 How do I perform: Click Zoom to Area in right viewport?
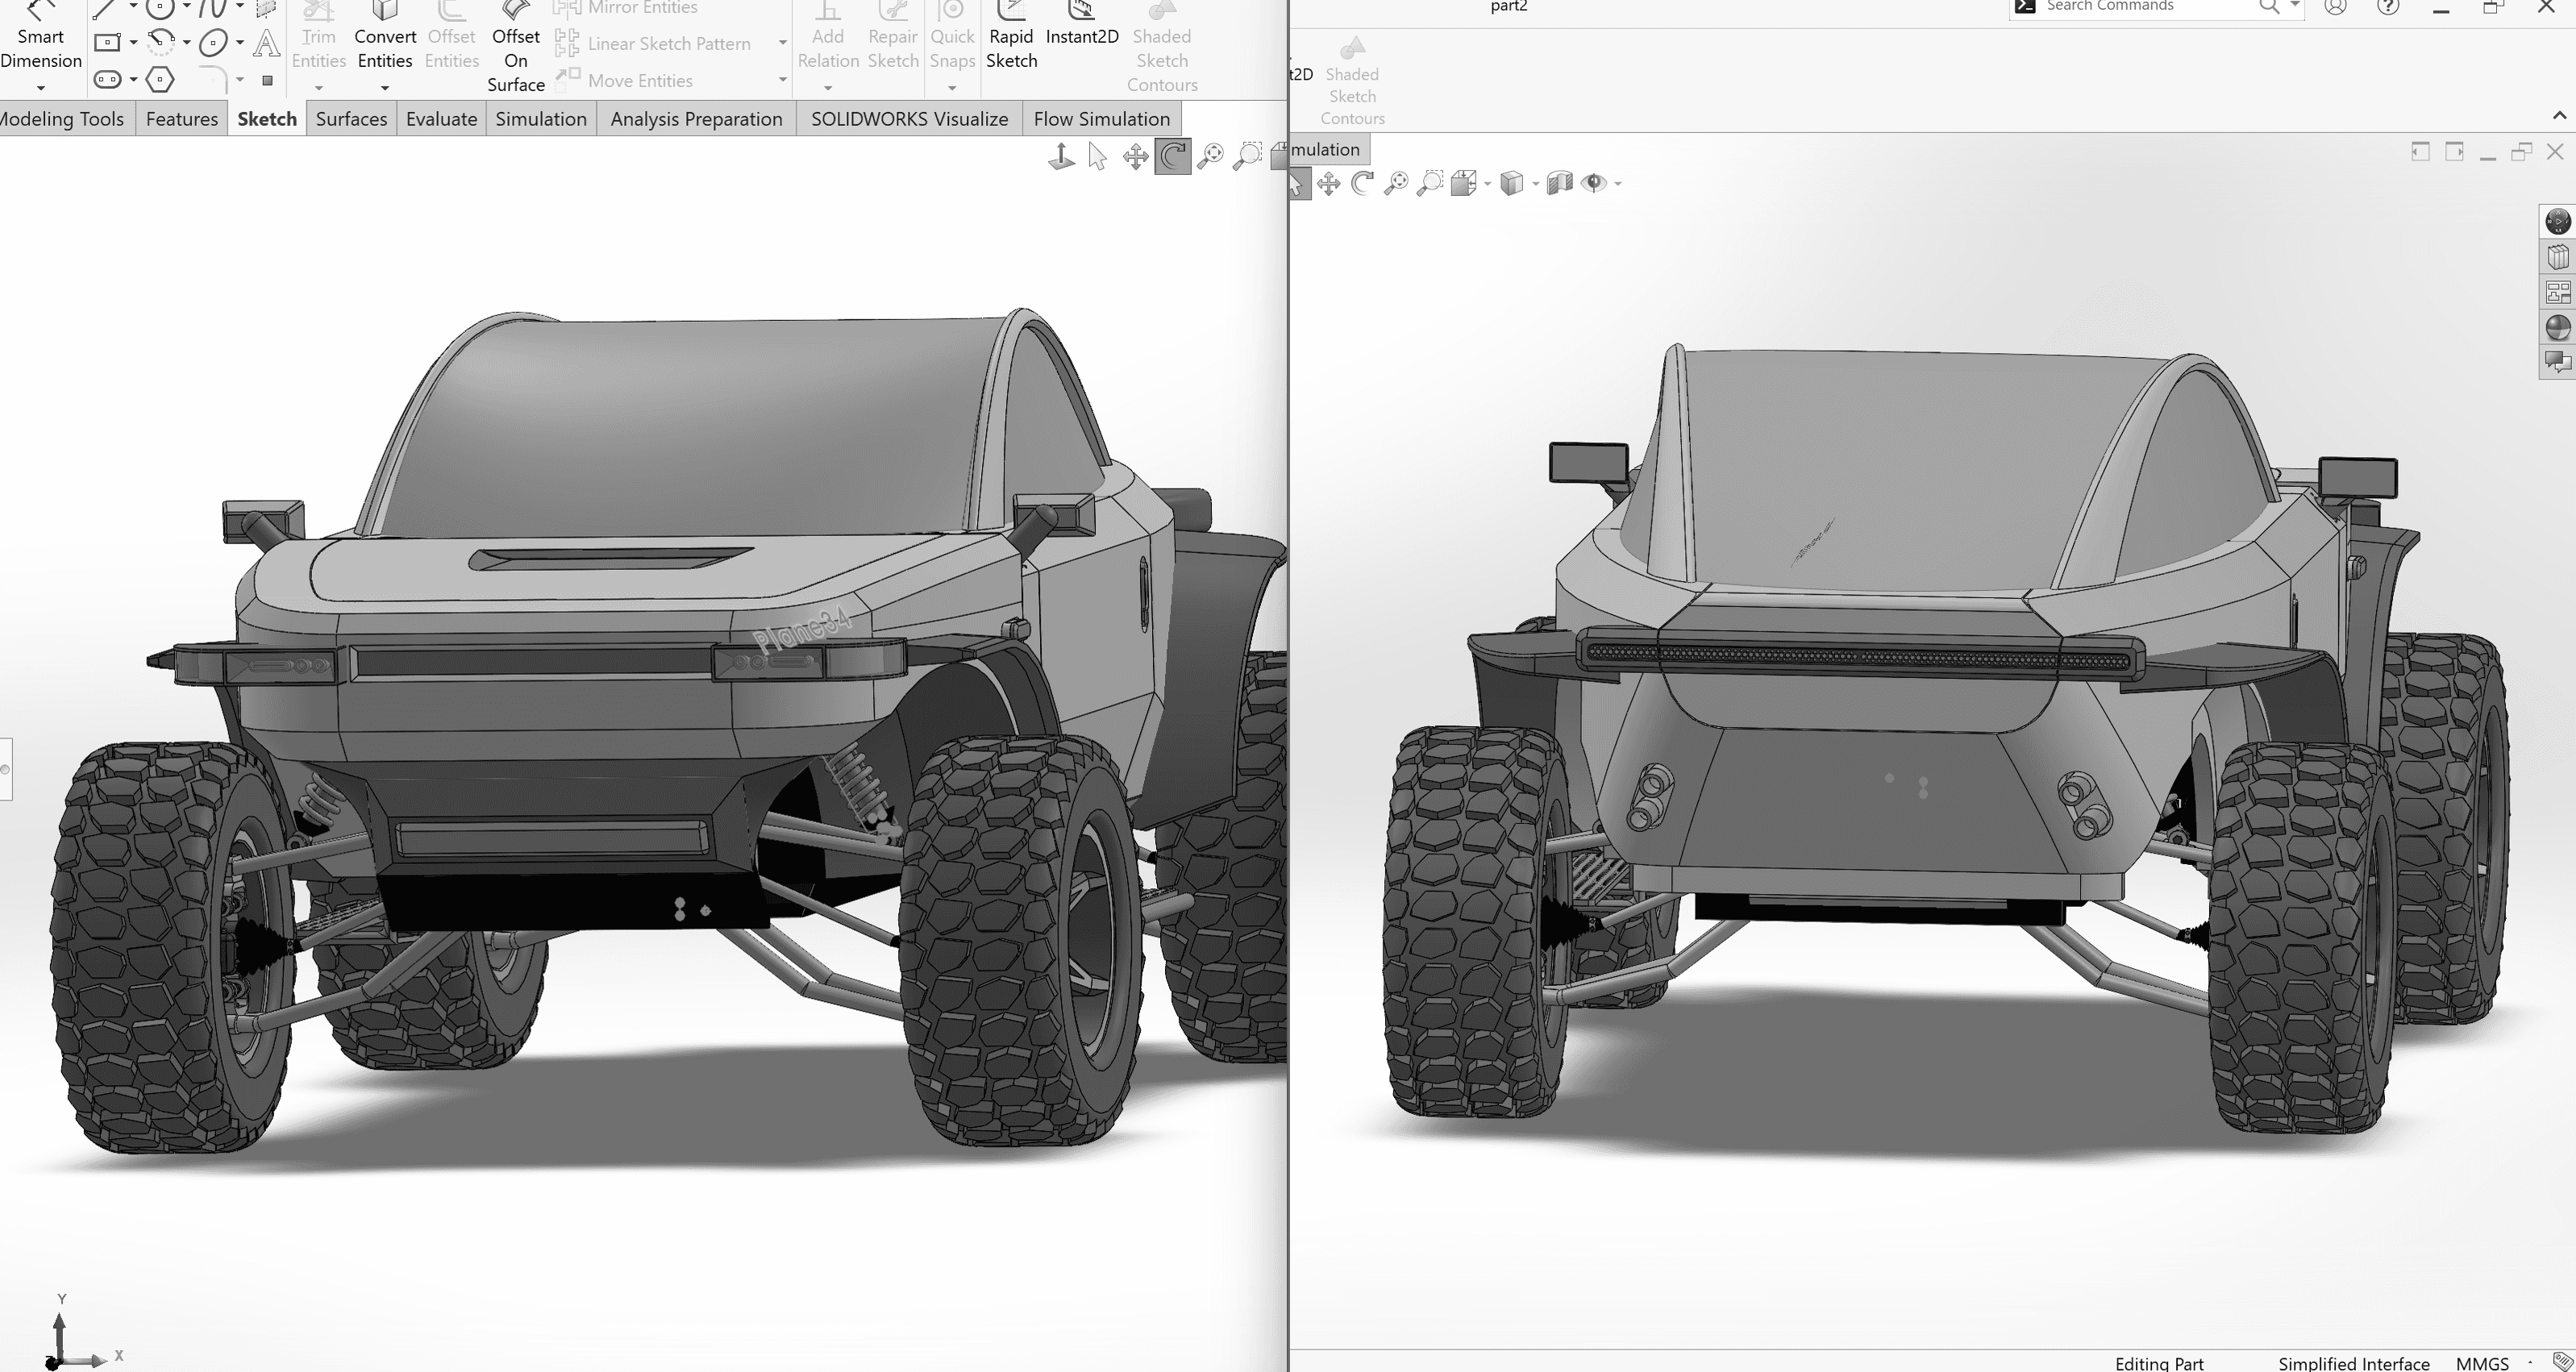[x=1430, y=183]
